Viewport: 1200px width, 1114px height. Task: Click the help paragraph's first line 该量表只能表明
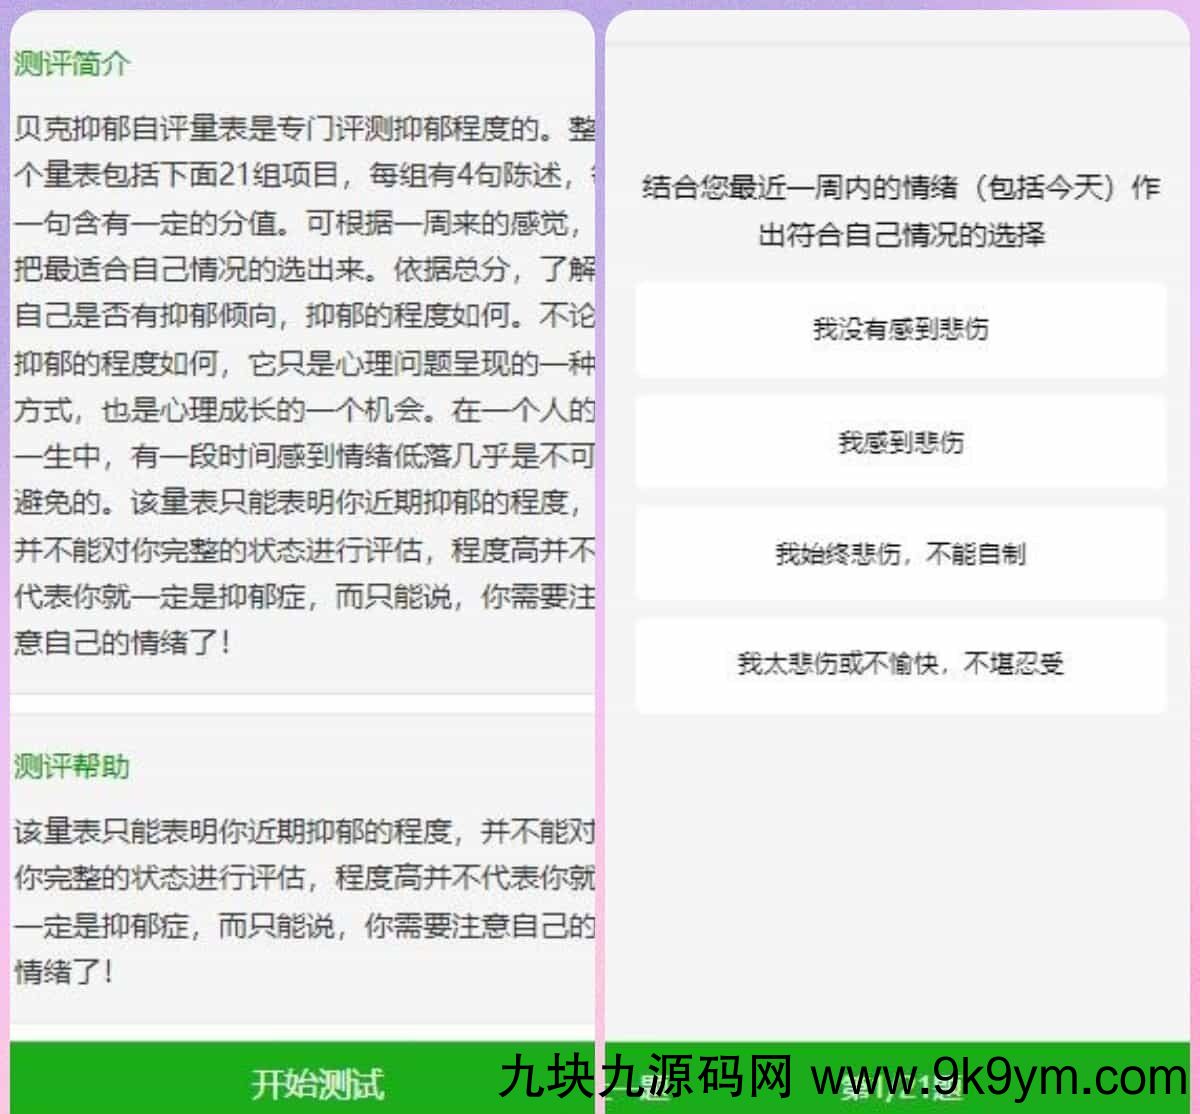pyautogui.click(x=300, y=831)
